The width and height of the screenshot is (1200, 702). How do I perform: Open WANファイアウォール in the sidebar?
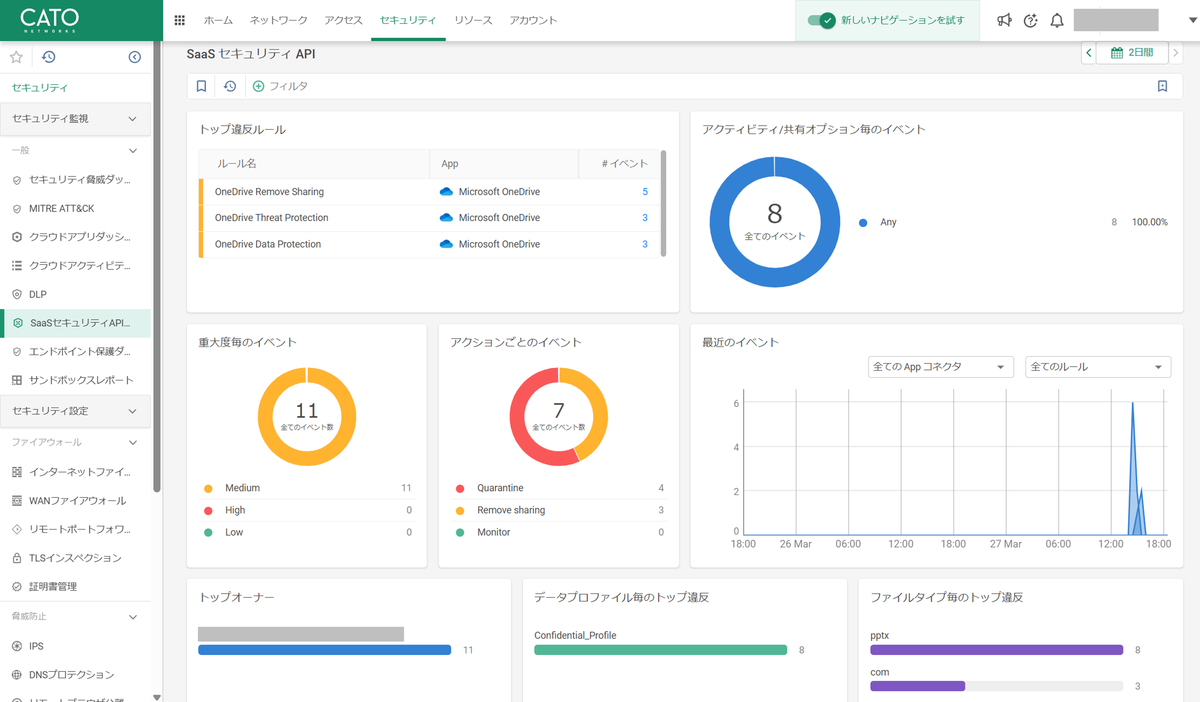tap(77, 501)
